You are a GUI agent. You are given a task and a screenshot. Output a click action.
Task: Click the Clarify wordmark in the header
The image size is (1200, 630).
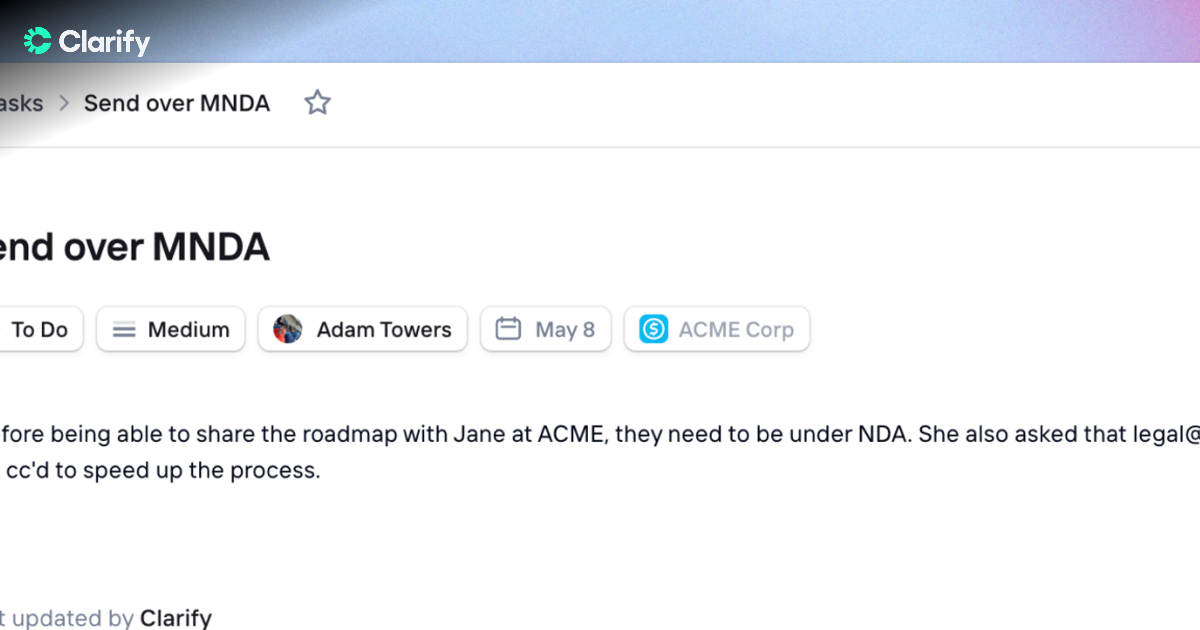tap(104, 42)
